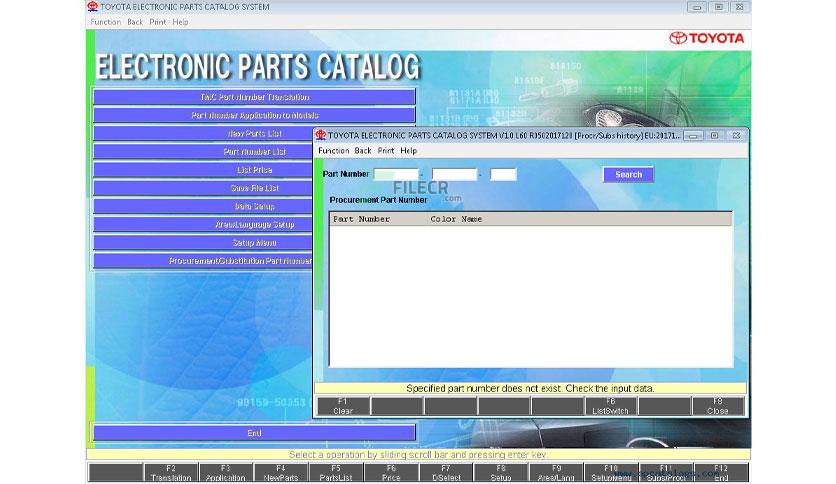This screenshot has width=836, height=484.
Task: Open the Setup Menu option
Action: pos(203,243)
